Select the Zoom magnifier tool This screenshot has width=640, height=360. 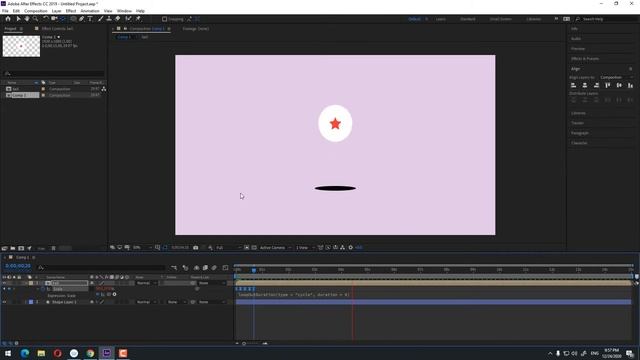(36, 19)
